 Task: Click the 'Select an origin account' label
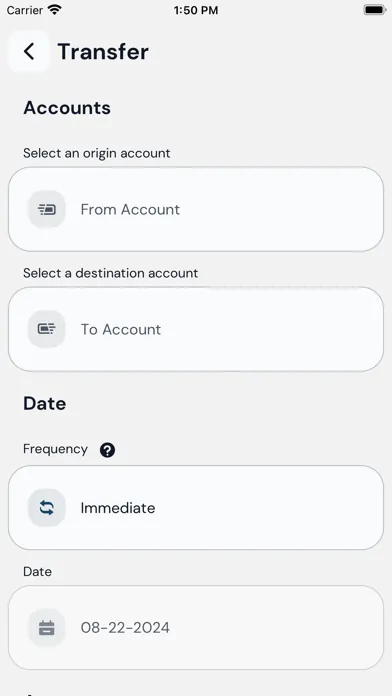tap(97, 153)
